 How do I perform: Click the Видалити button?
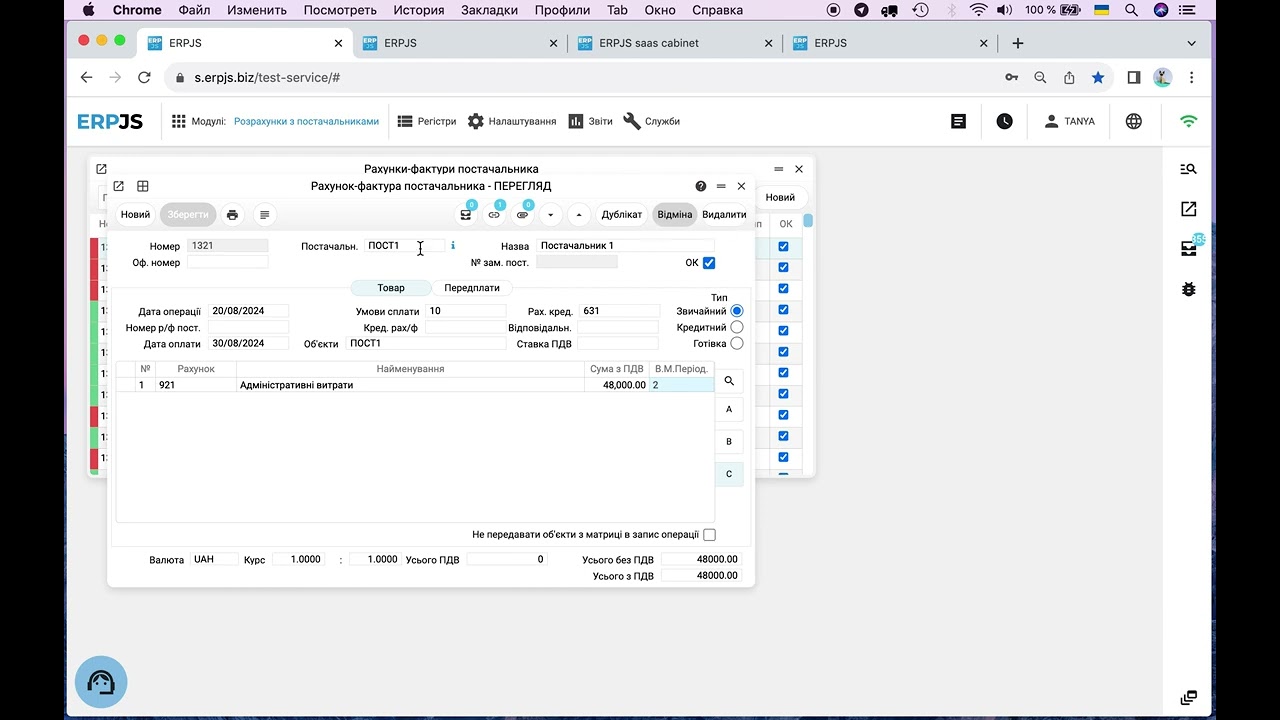click(x=724, y=215)
